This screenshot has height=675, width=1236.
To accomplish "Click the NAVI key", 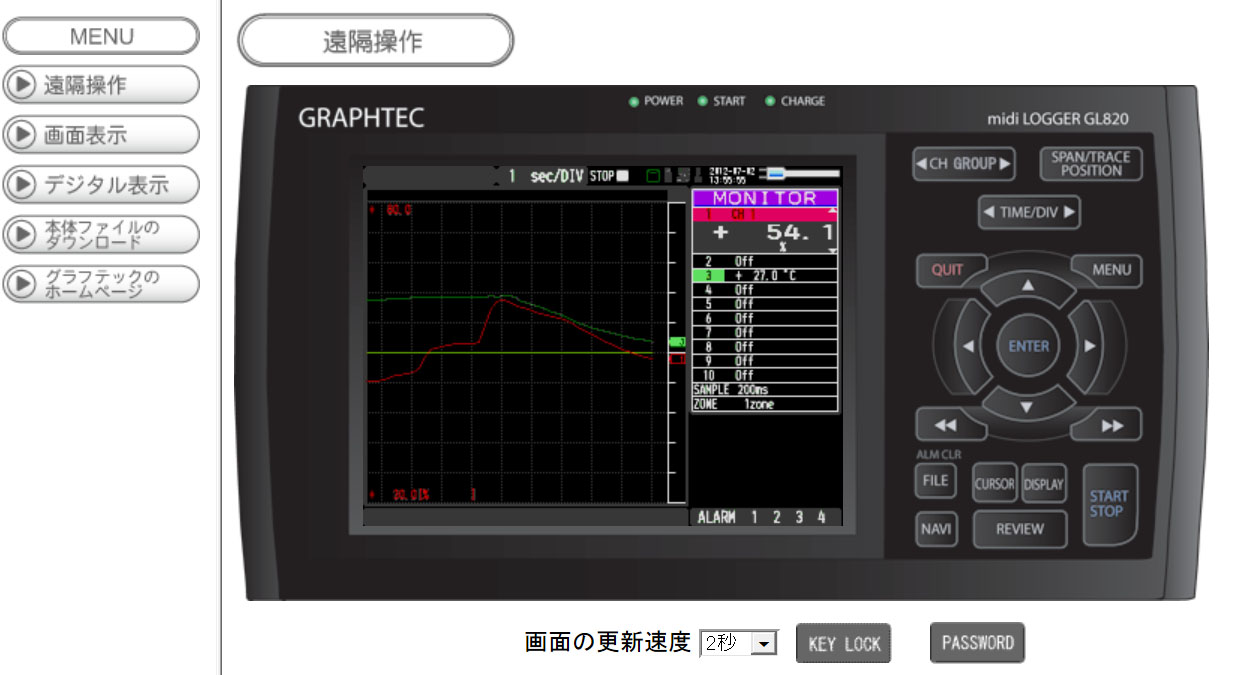I will pyautogui.click(x=935, y=529).
